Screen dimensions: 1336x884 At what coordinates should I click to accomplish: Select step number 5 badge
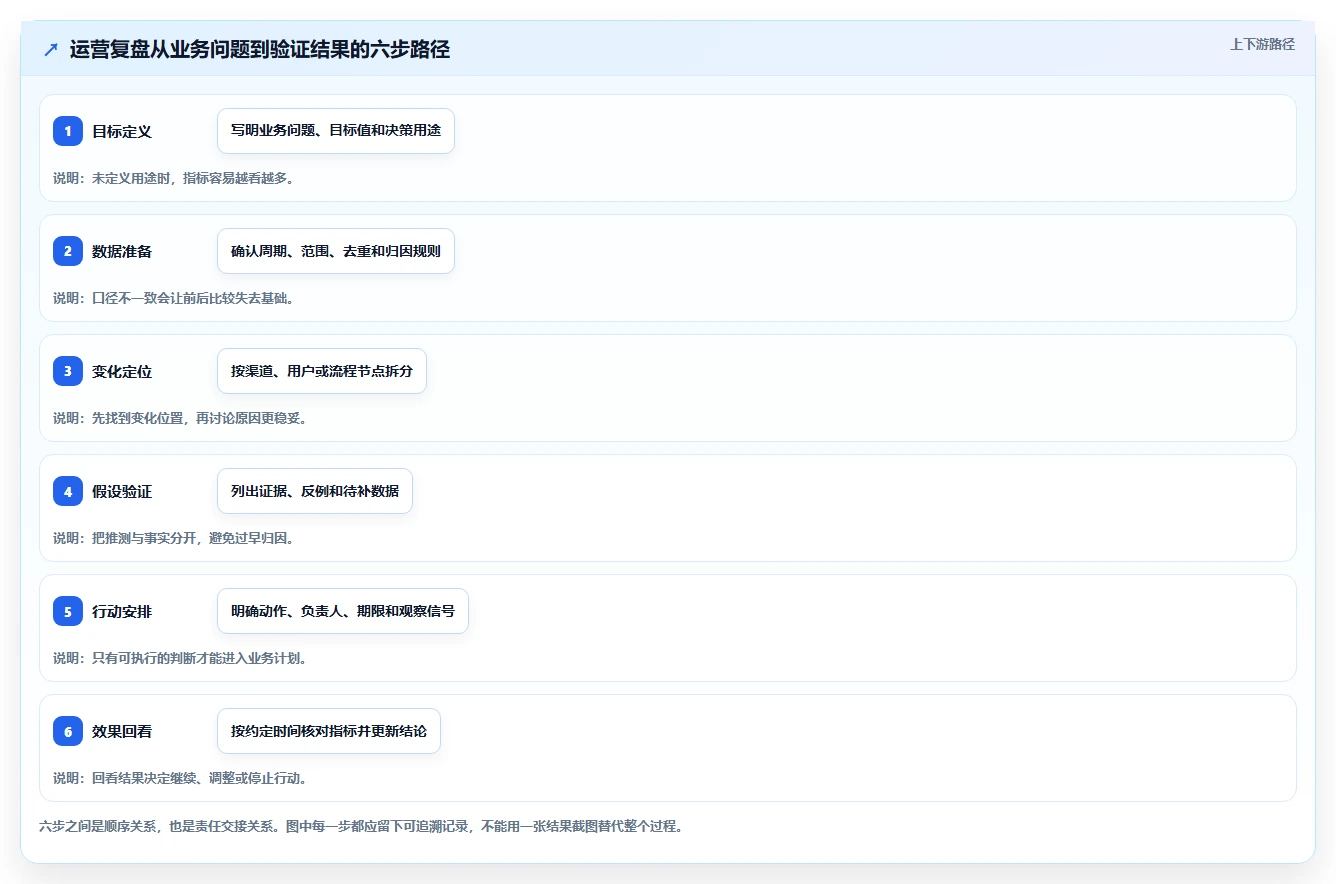click(68, 611)
